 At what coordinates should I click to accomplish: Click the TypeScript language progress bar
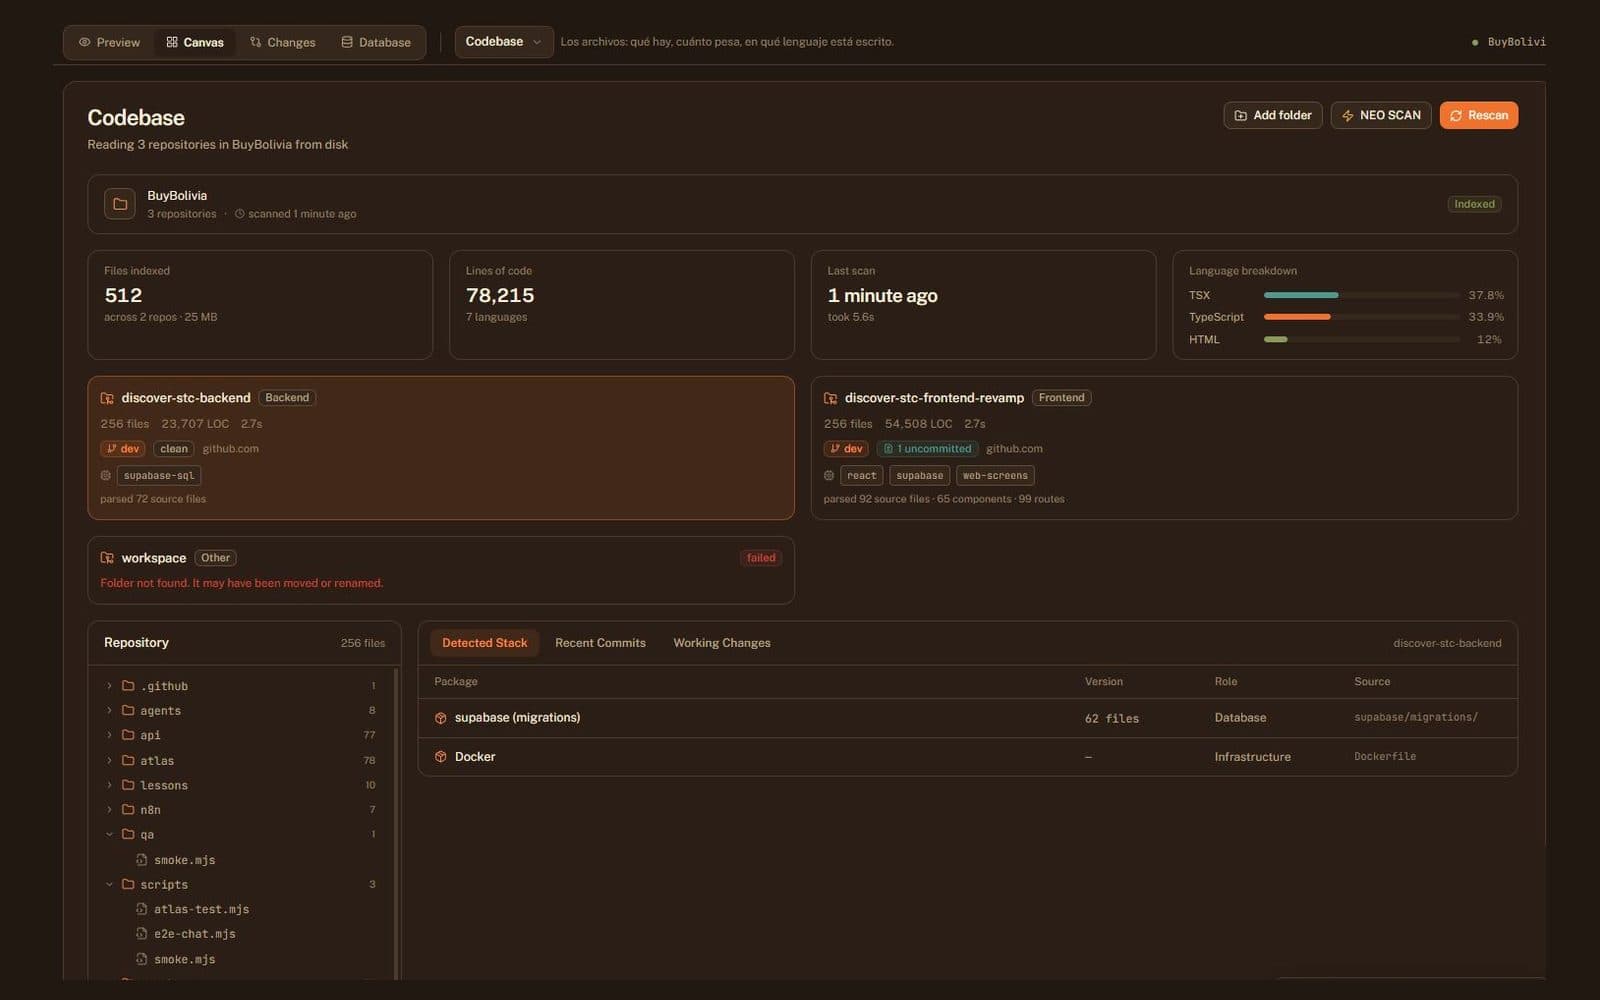tap(1361, 317)
